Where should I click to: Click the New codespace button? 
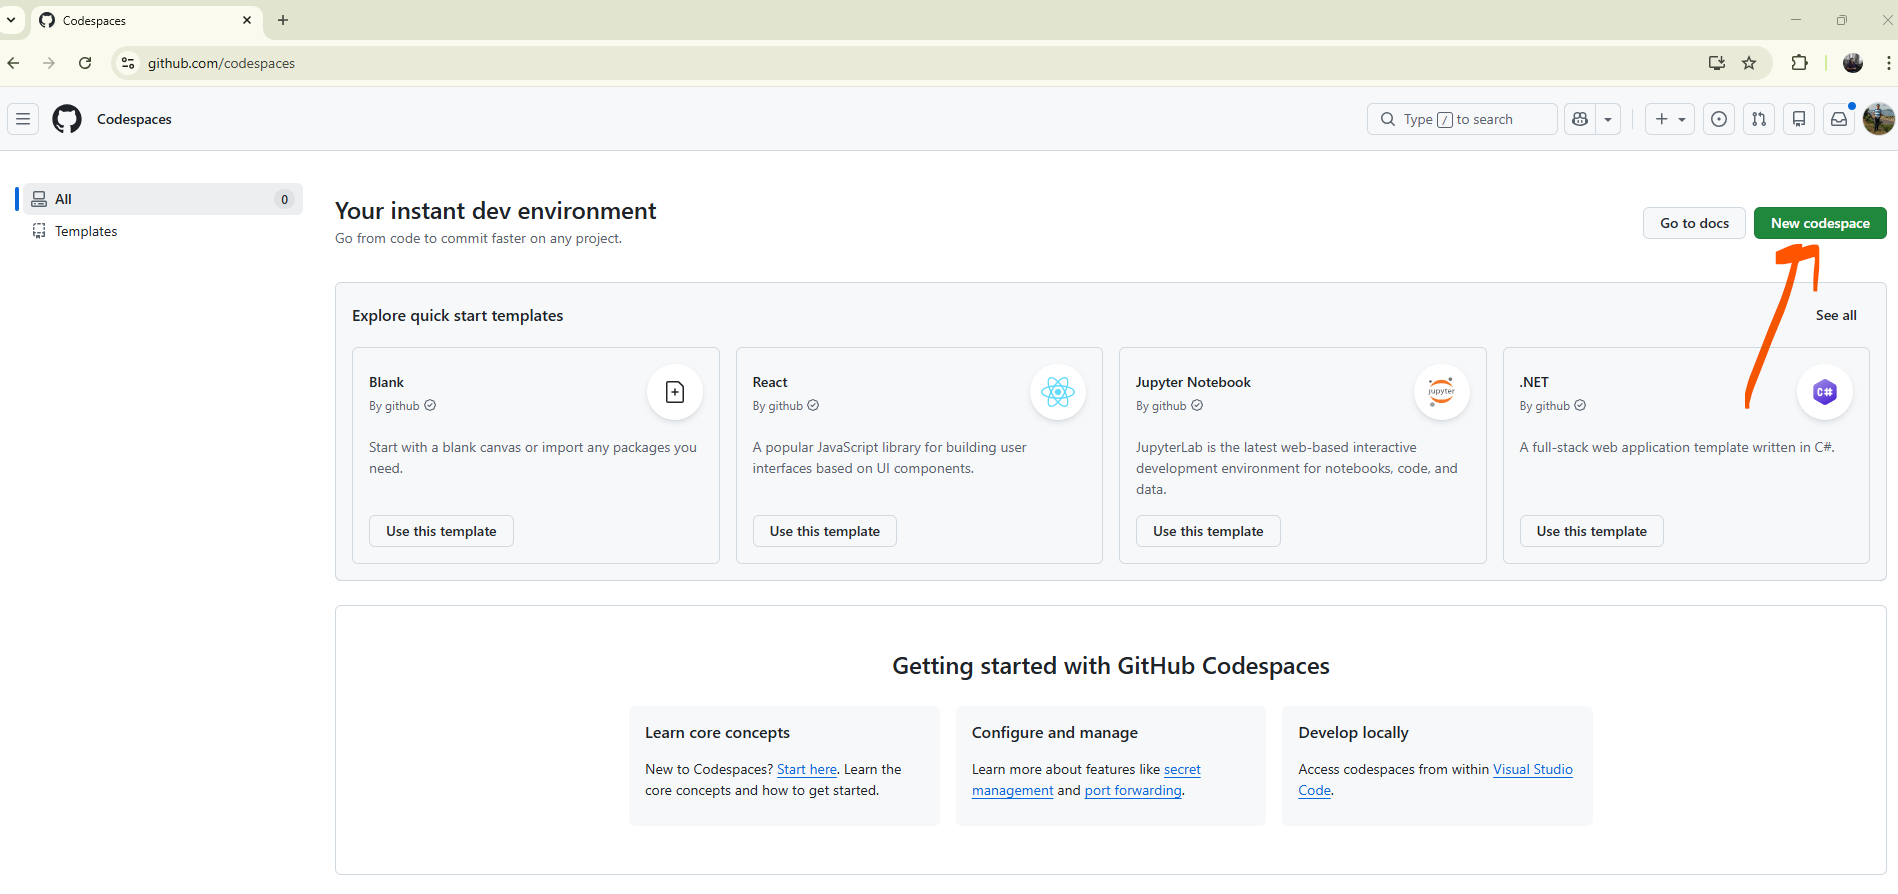pyautogui.click(x=1820, y=223)
